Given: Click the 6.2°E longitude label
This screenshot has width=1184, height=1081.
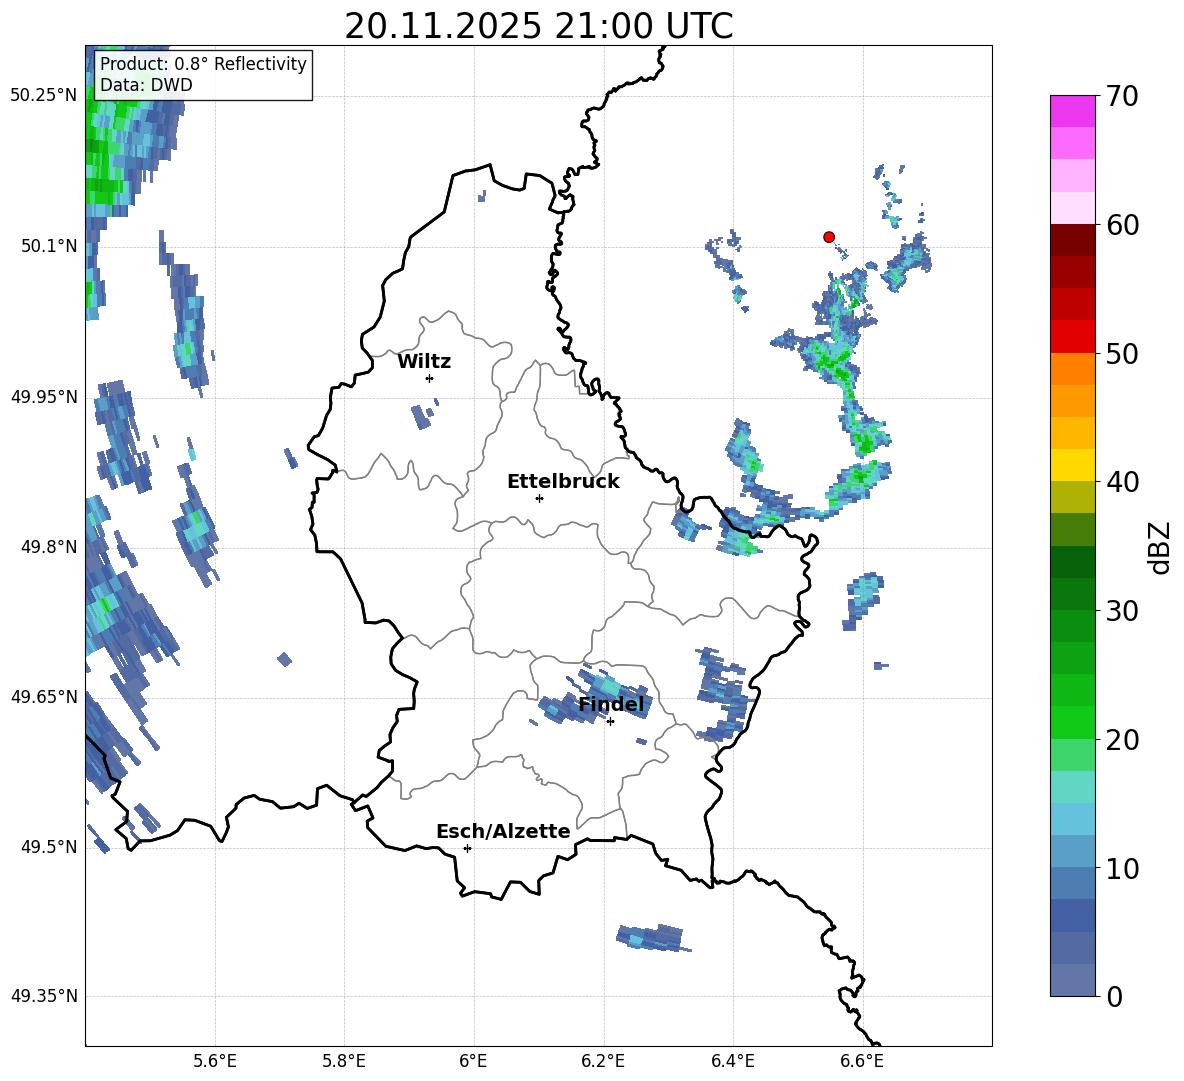Looking at the screenshot, I should click(603, 1061).
